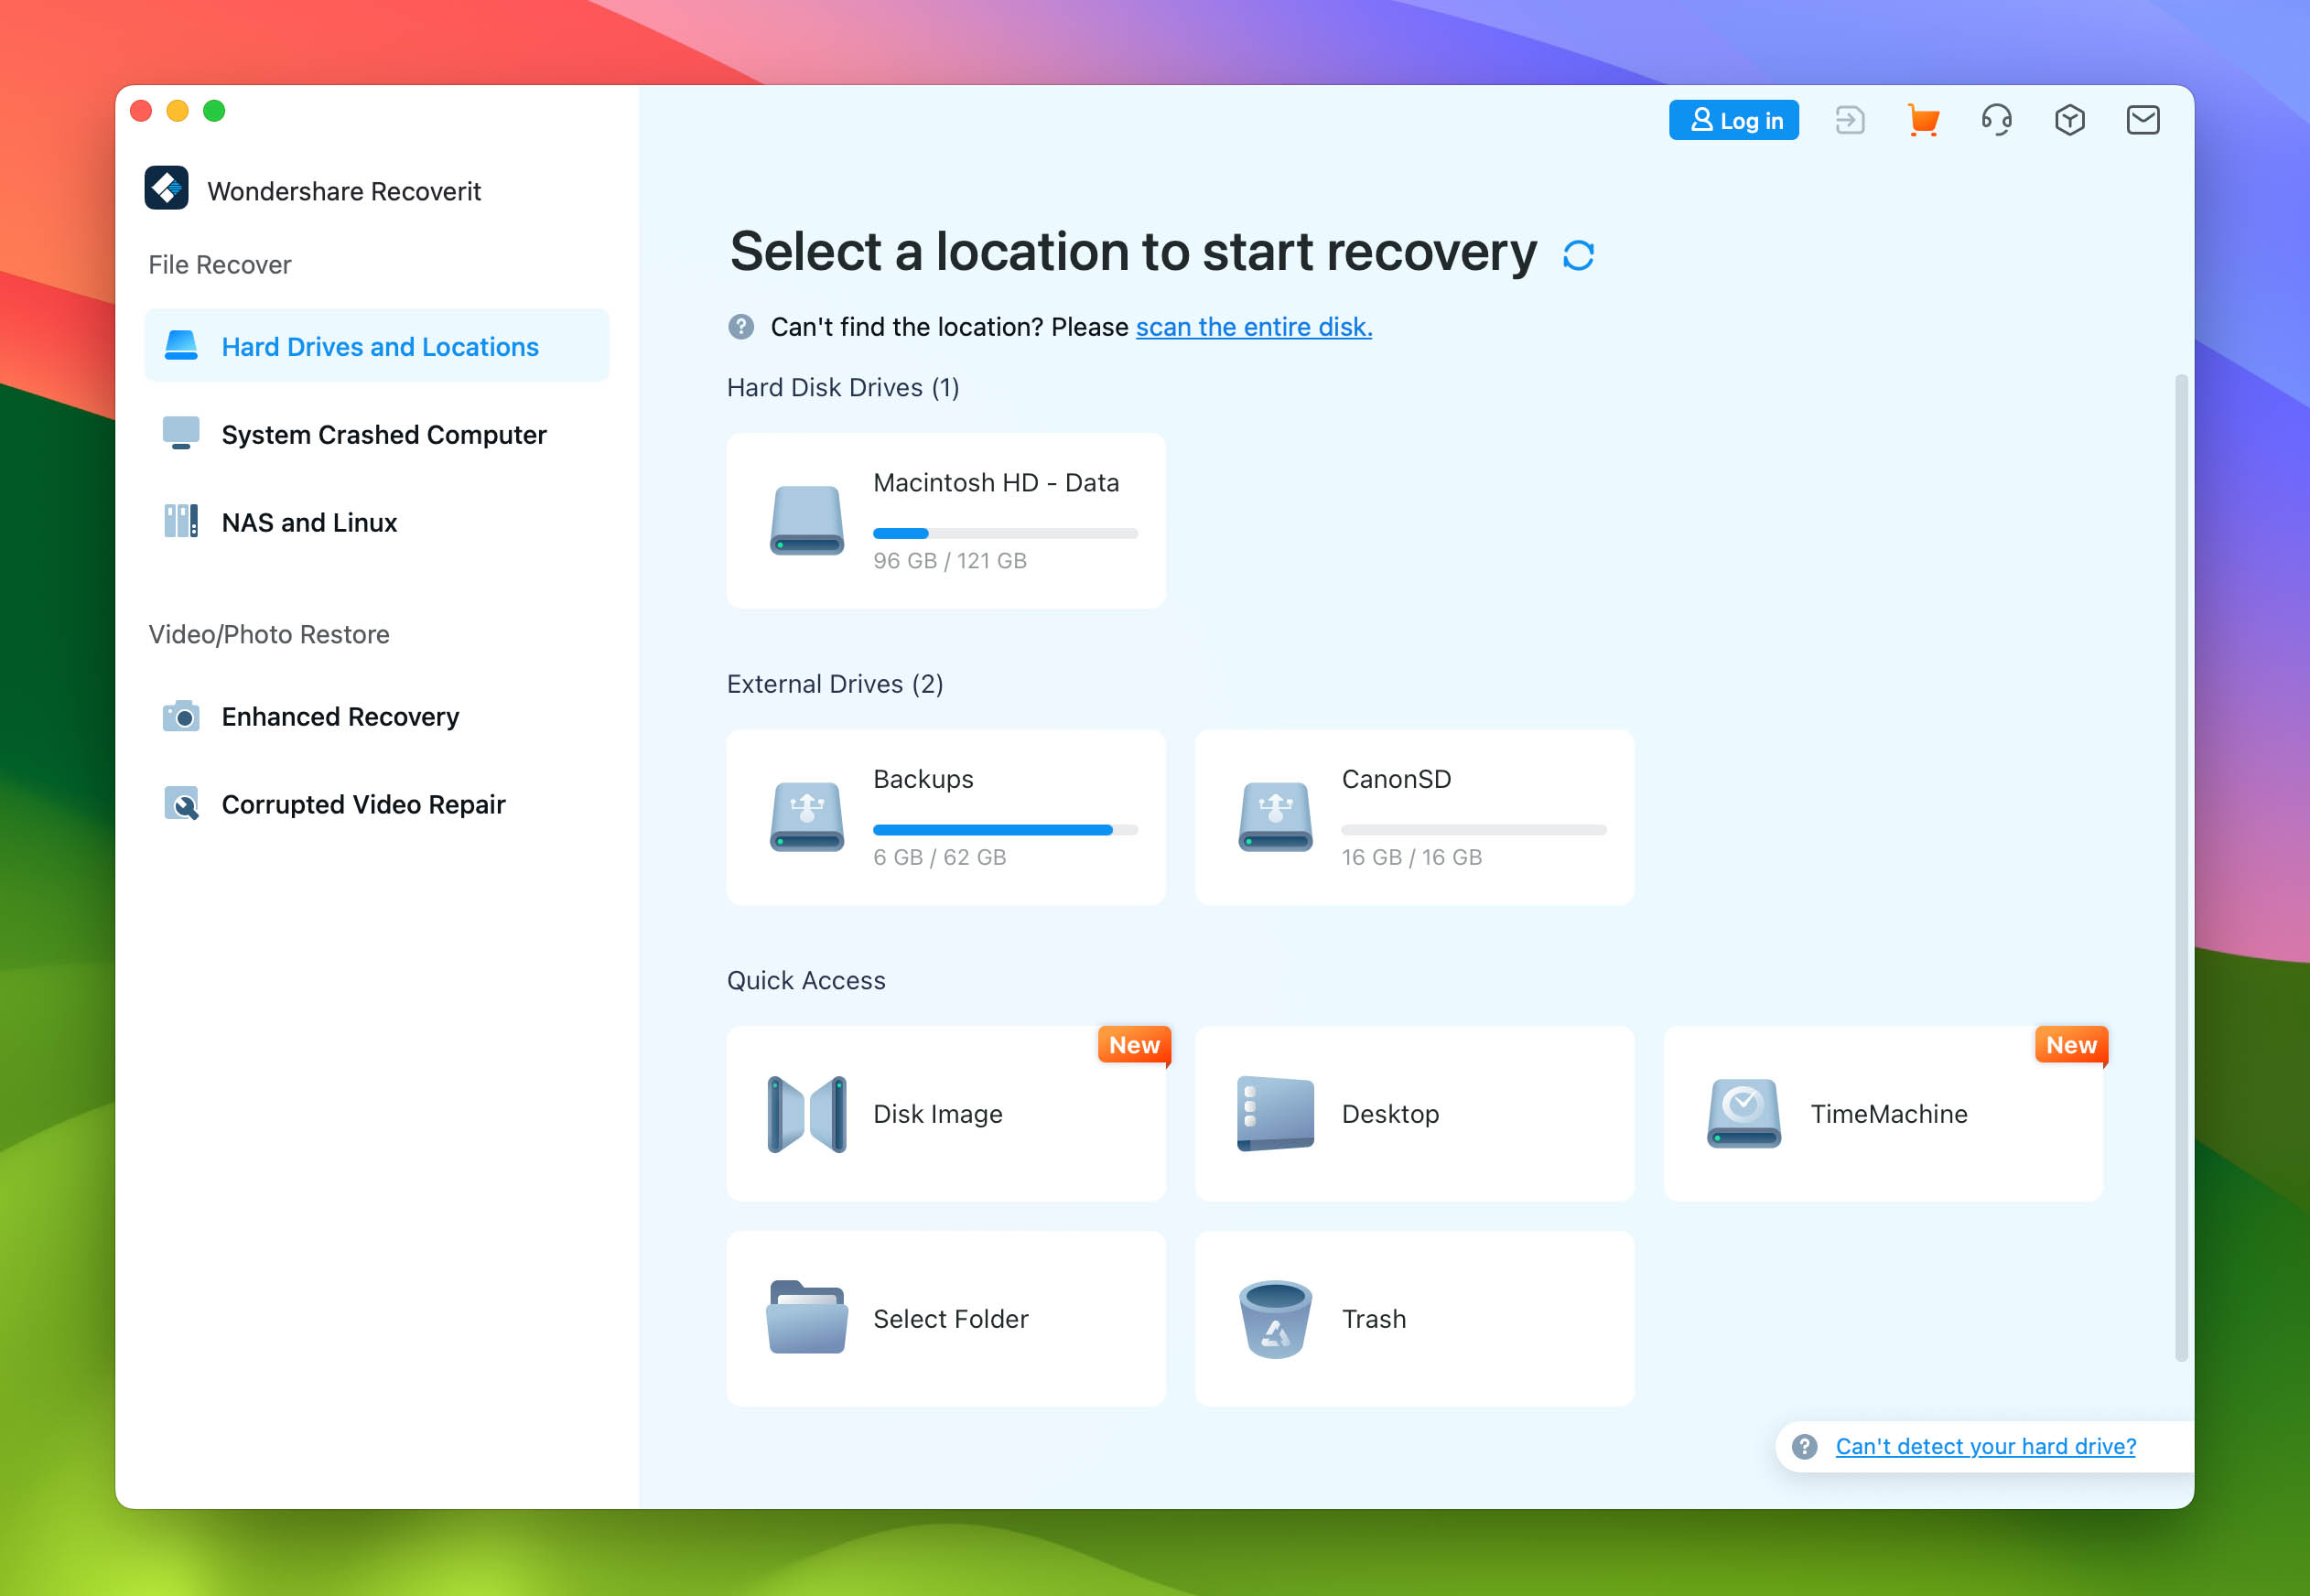The image size is (2310, 1596).
Task: Click the TimeMachine icon
Action: click(x=1743, y=1114)
